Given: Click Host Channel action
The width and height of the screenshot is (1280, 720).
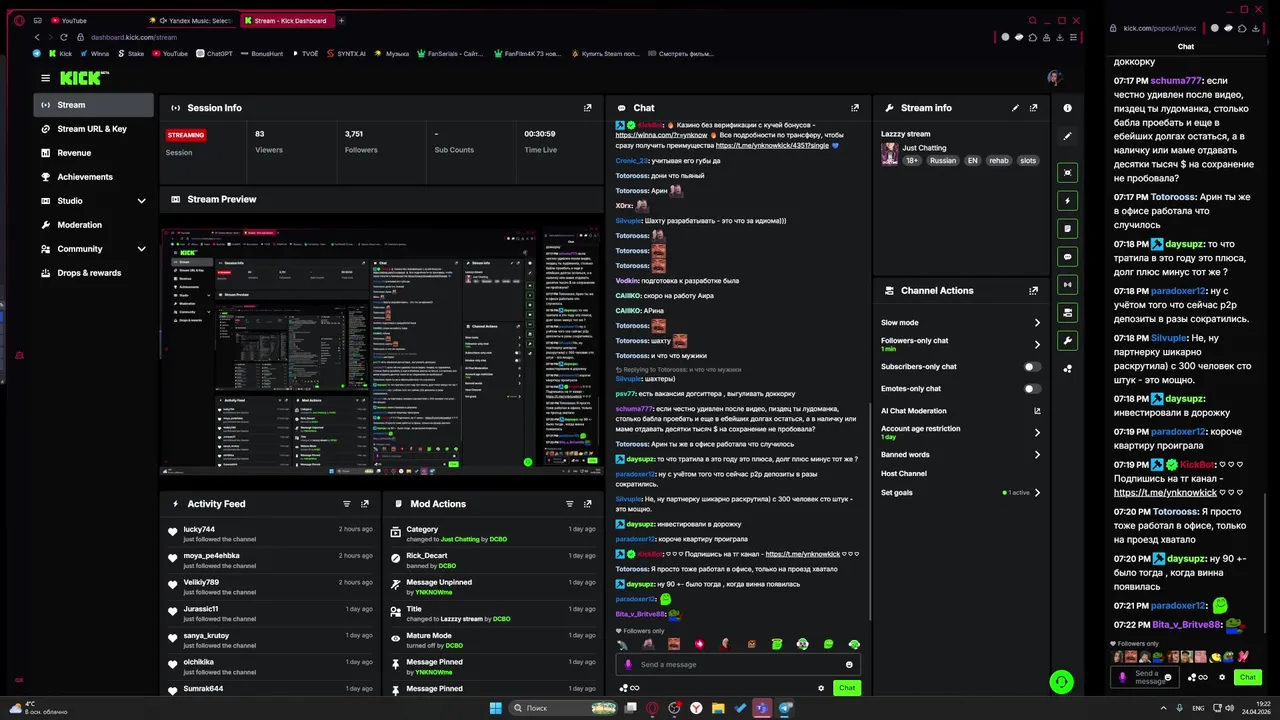Looking at the screenshot, I should 904,474.
